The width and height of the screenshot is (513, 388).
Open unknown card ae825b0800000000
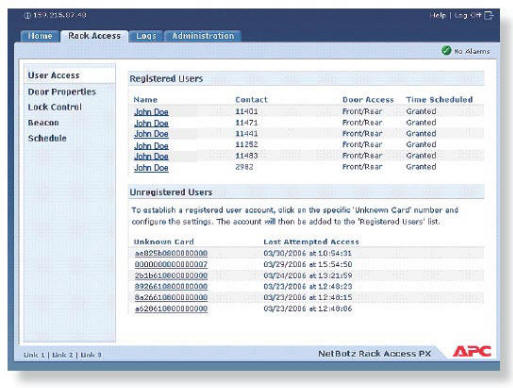[171, 253]
